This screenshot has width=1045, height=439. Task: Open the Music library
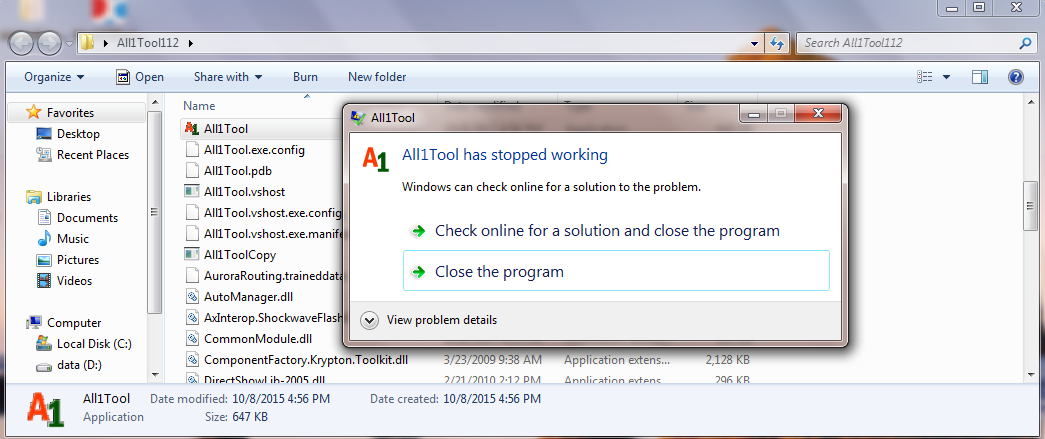[x=73, y=238]
